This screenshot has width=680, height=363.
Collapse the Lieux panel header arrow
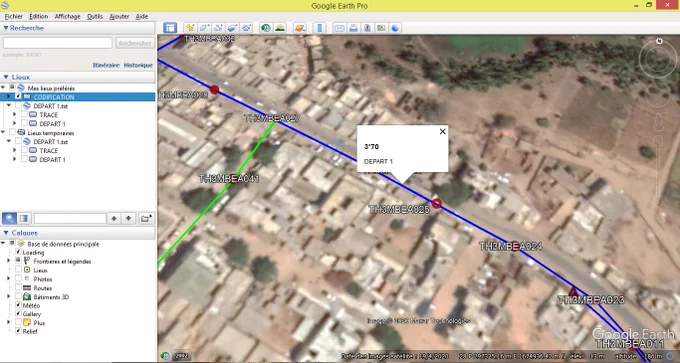click(x=6, y=77)
